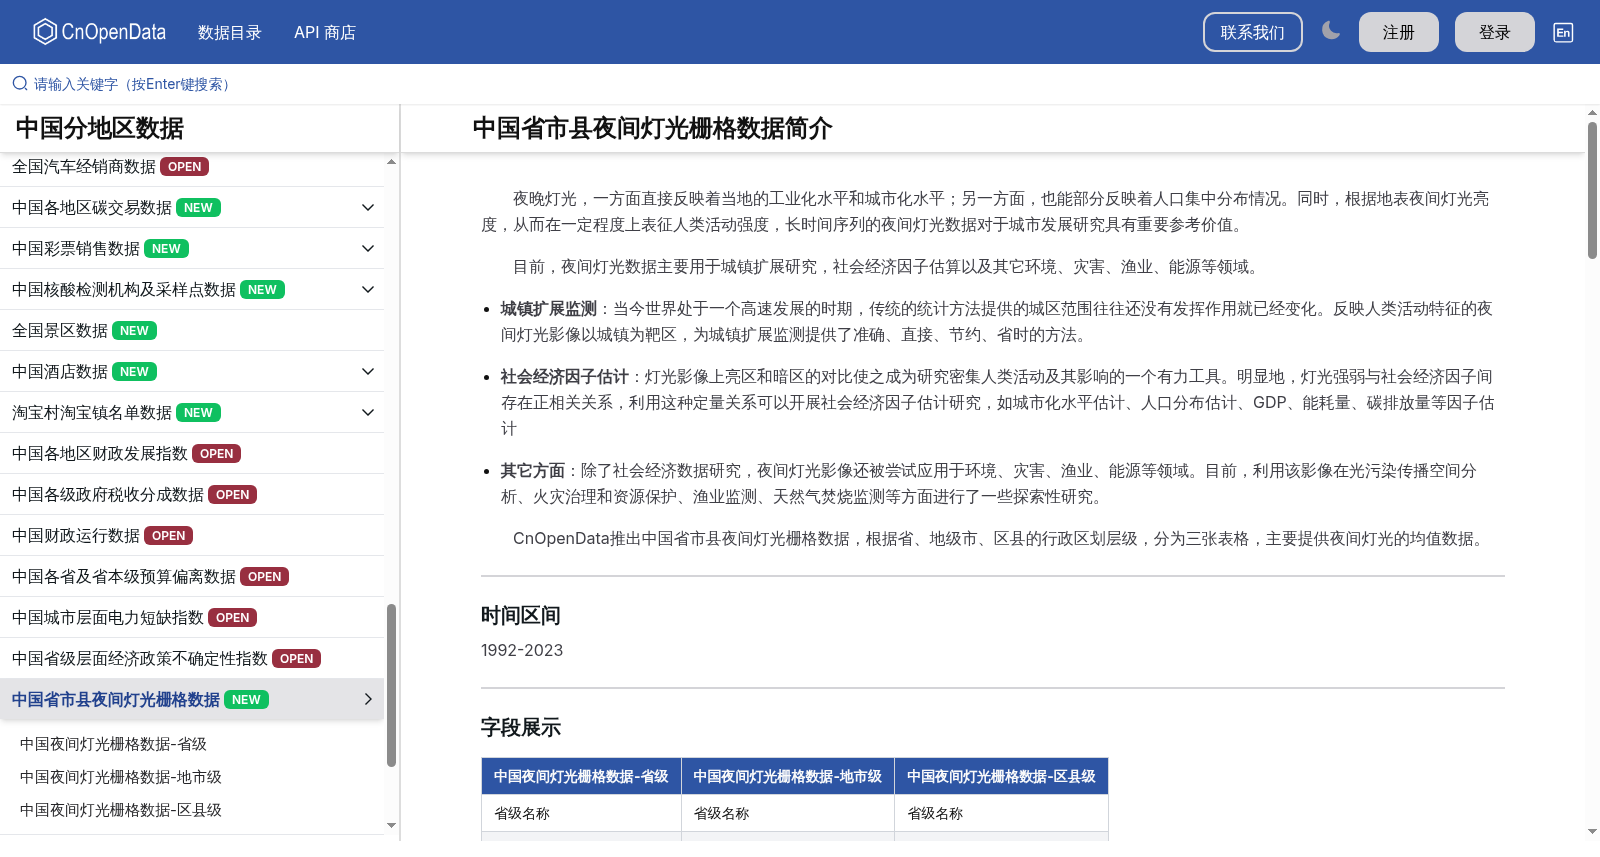
Task: Click main page scrollbar down arrow
Action: 1592,832
